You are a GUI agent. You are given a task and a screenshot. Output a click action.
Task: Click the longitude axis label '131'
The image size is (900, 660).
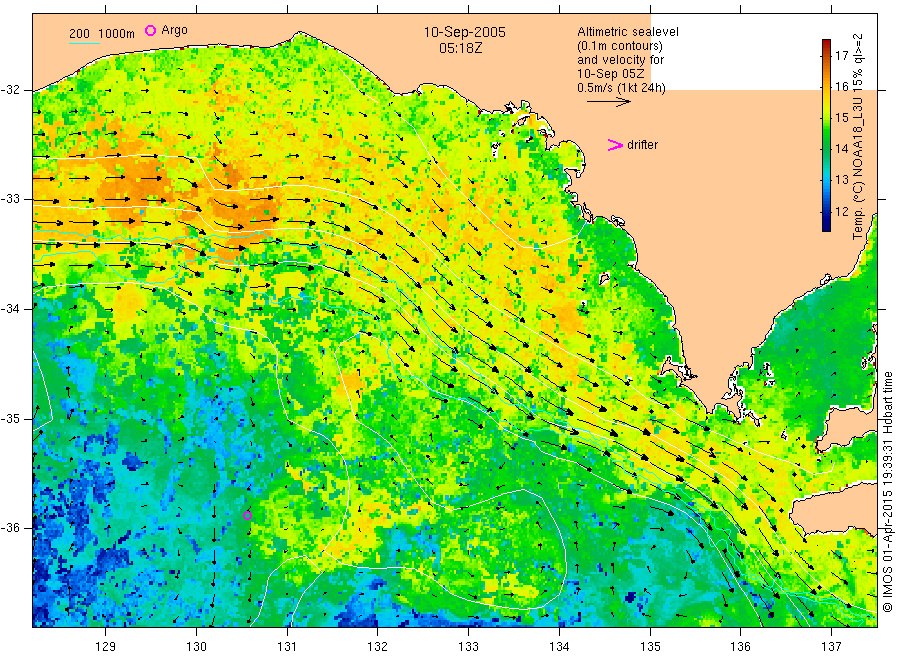(287, 647)
